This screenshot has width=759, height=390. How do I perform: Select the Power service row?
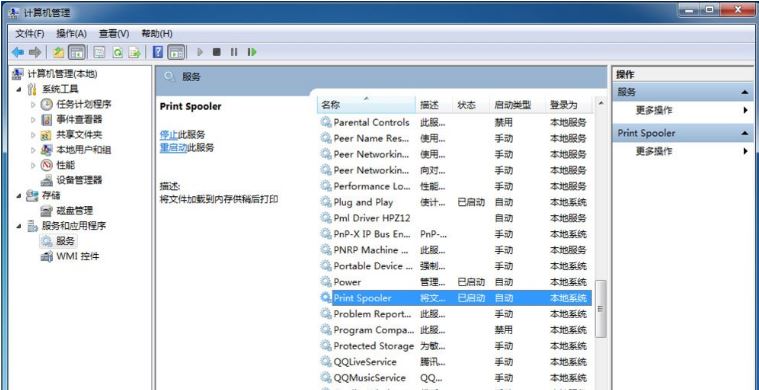[455, 282]
